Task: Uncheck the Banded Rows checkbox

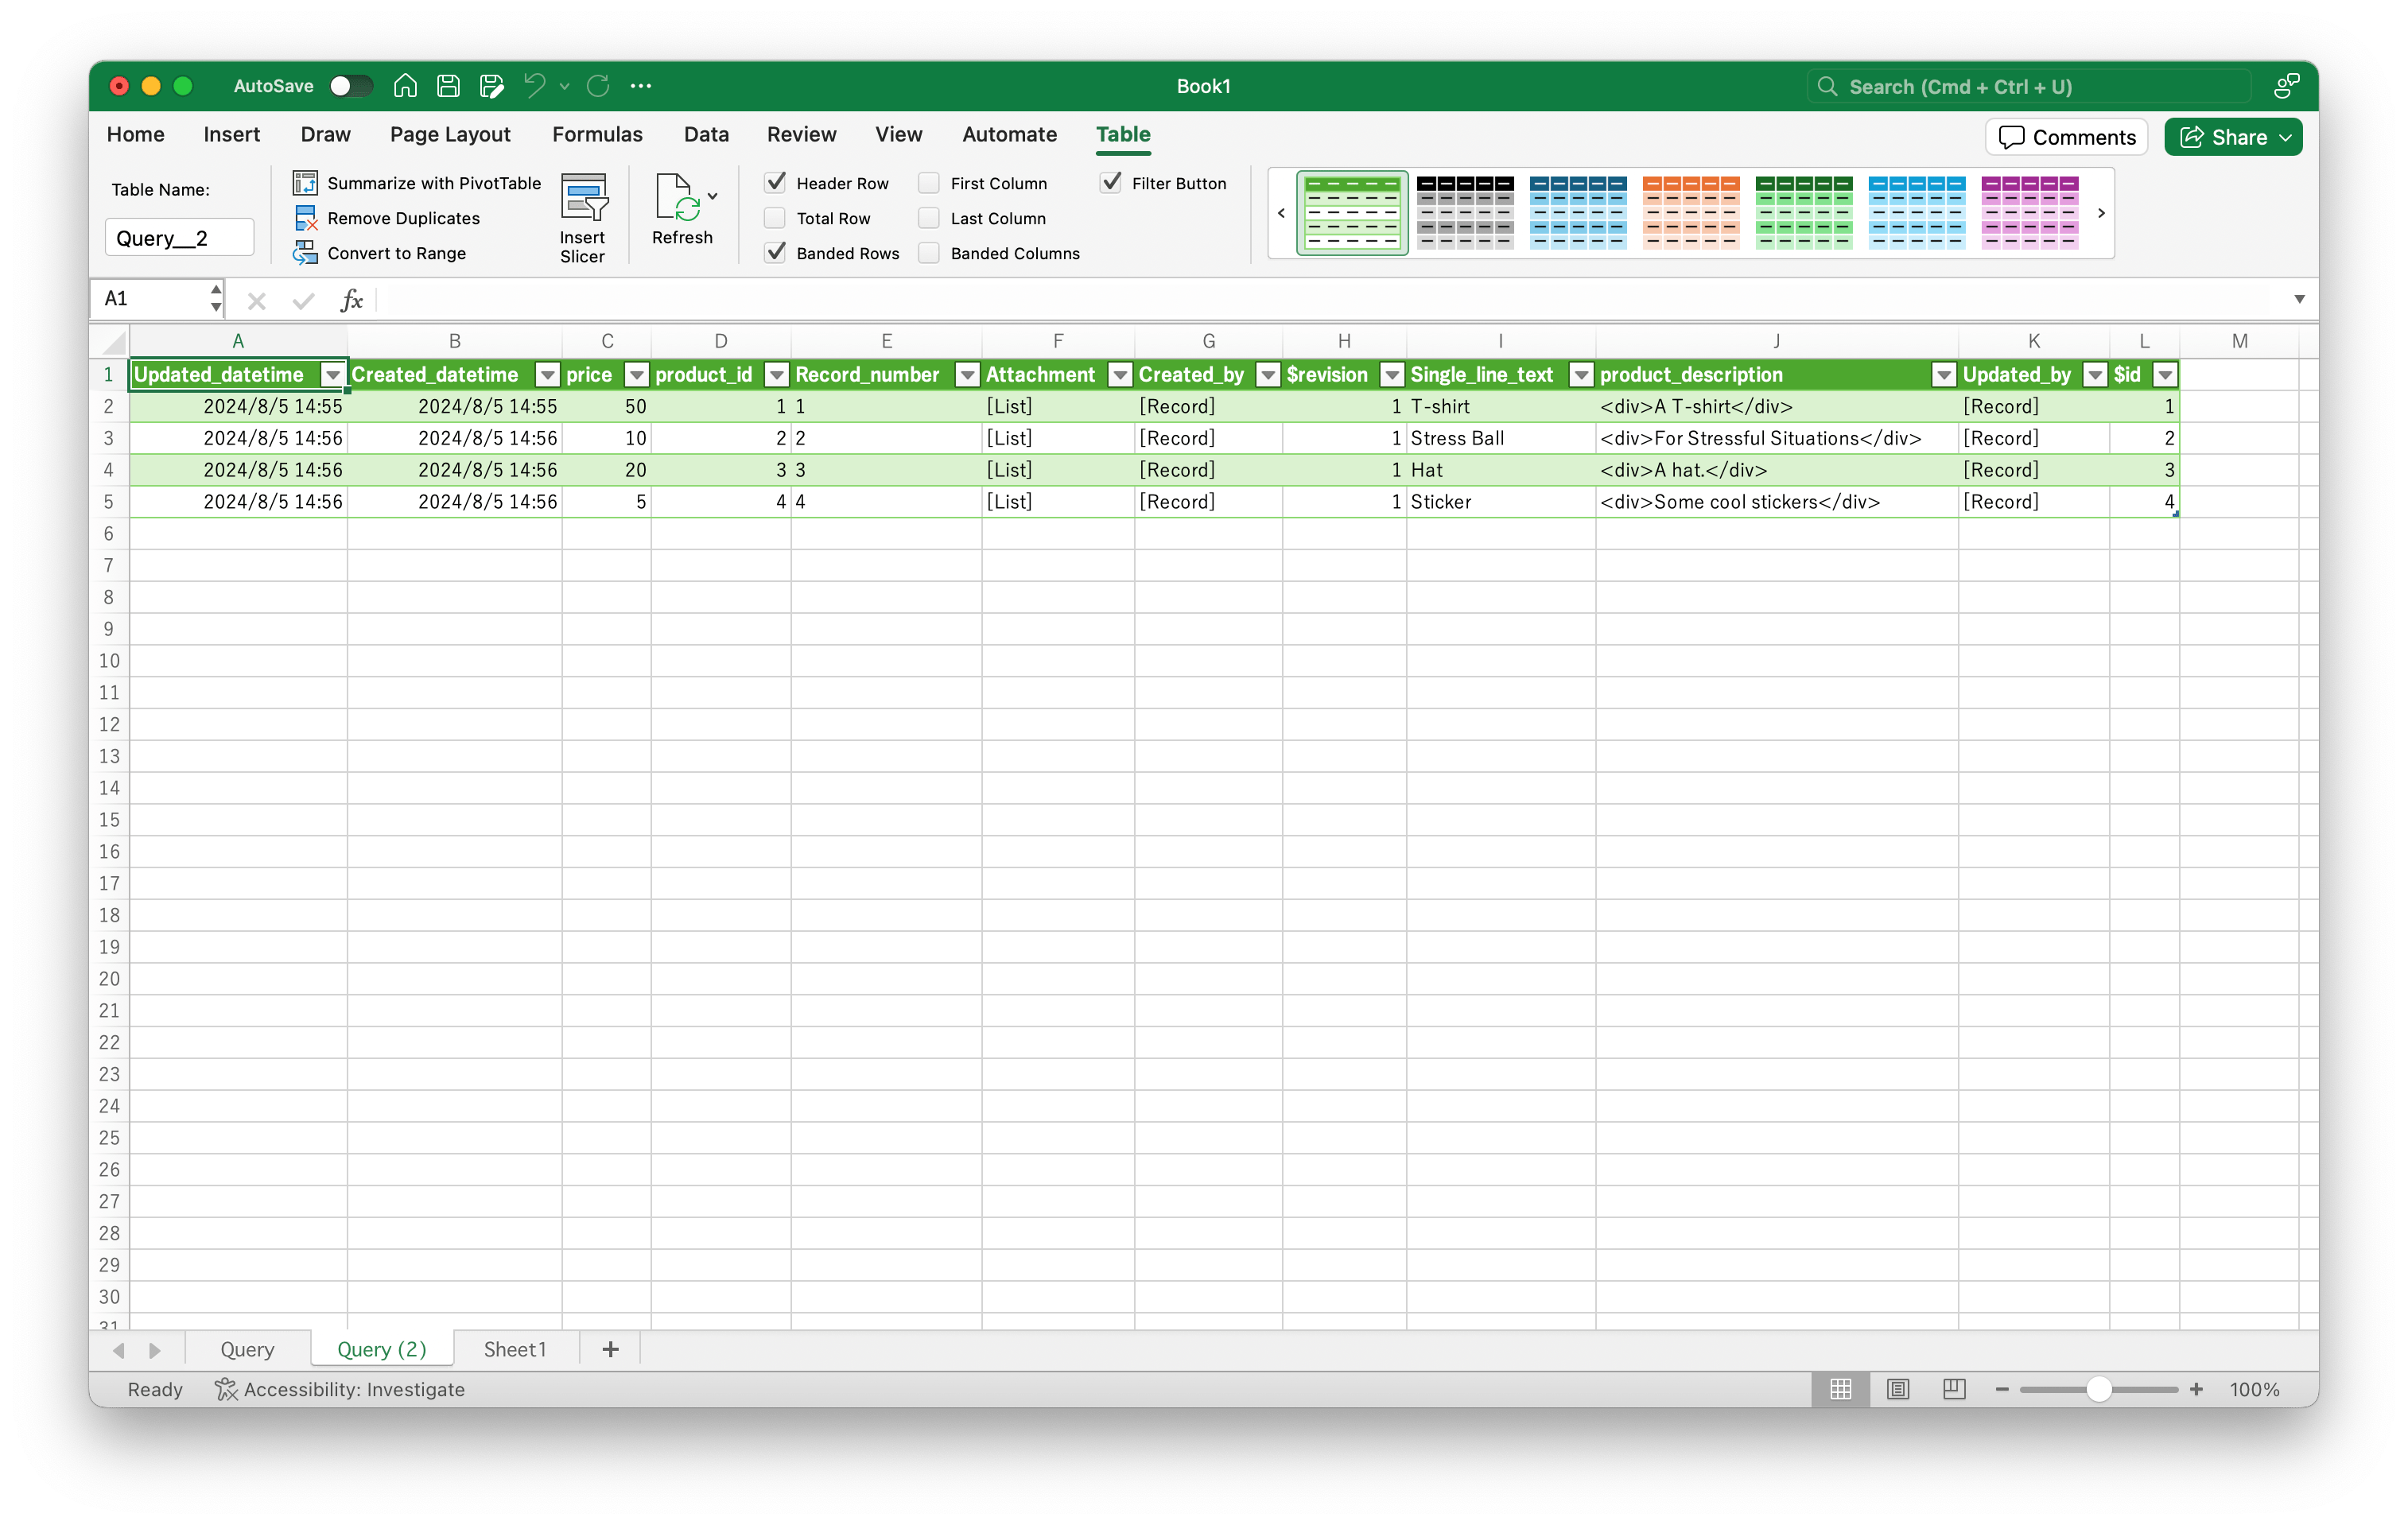Action: coord(775,253)
